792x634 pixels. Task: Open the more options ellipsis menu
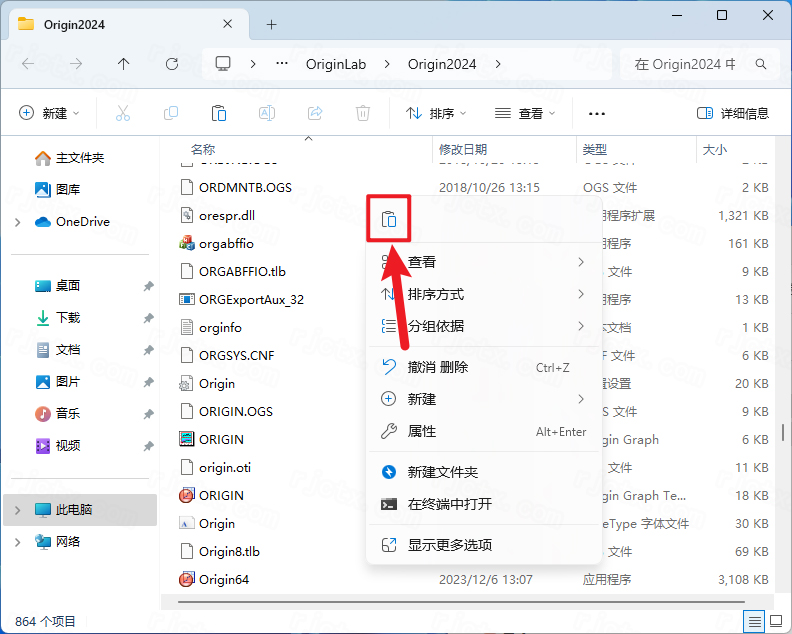pyautogui.click(x=597, y=113)
